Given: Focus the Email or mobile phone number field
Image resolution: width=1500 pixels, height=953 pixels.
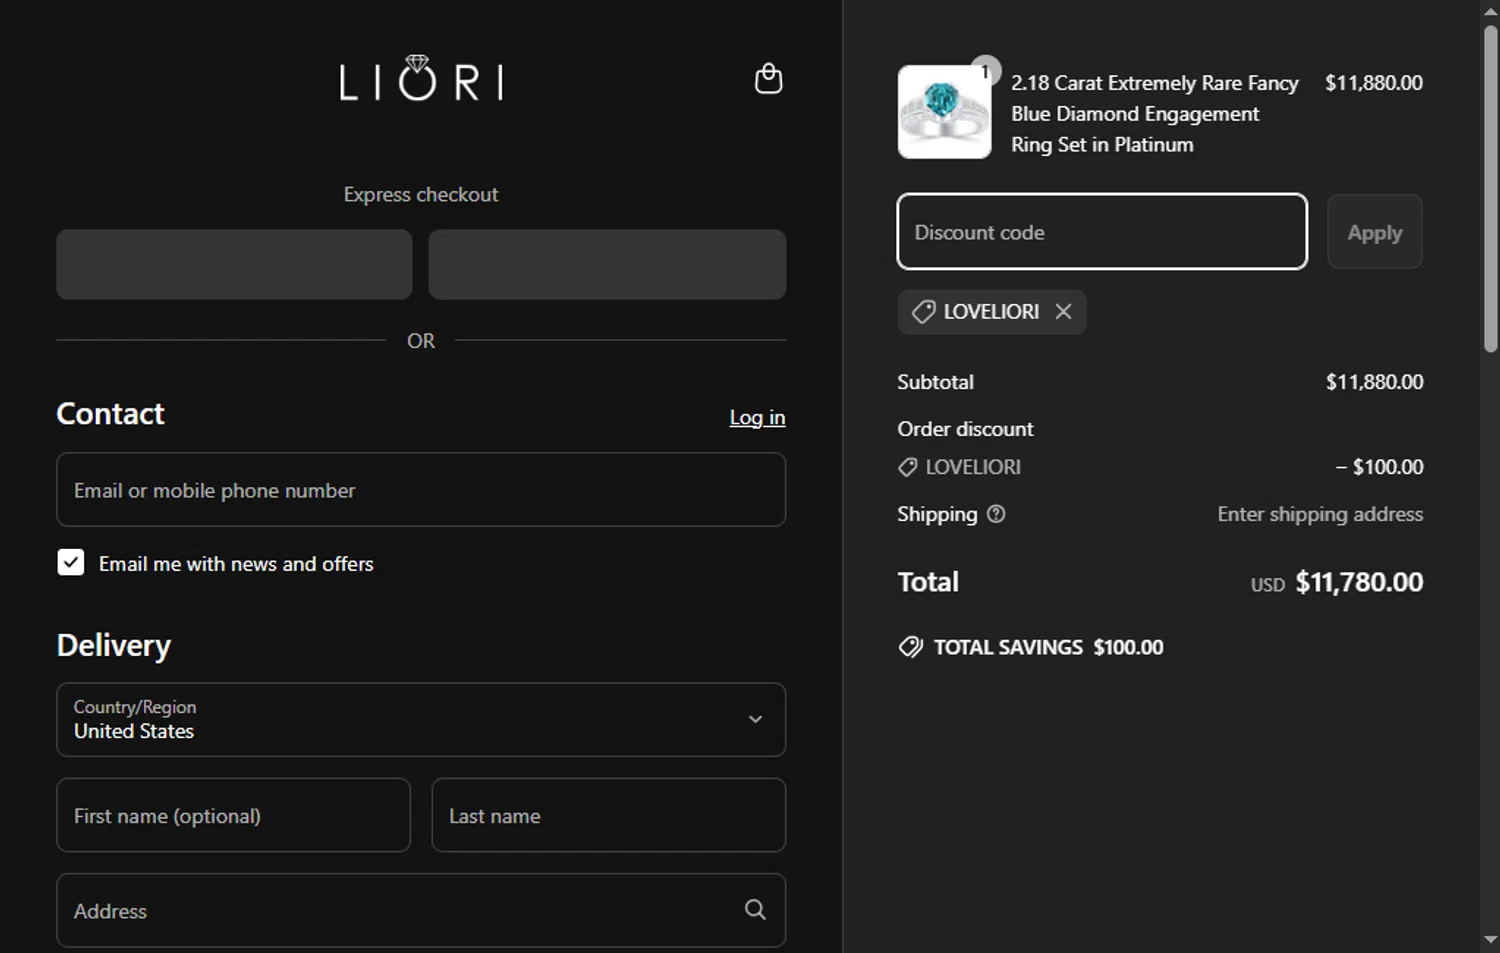Looking at the screenshot, I should [x=421, y=490].
